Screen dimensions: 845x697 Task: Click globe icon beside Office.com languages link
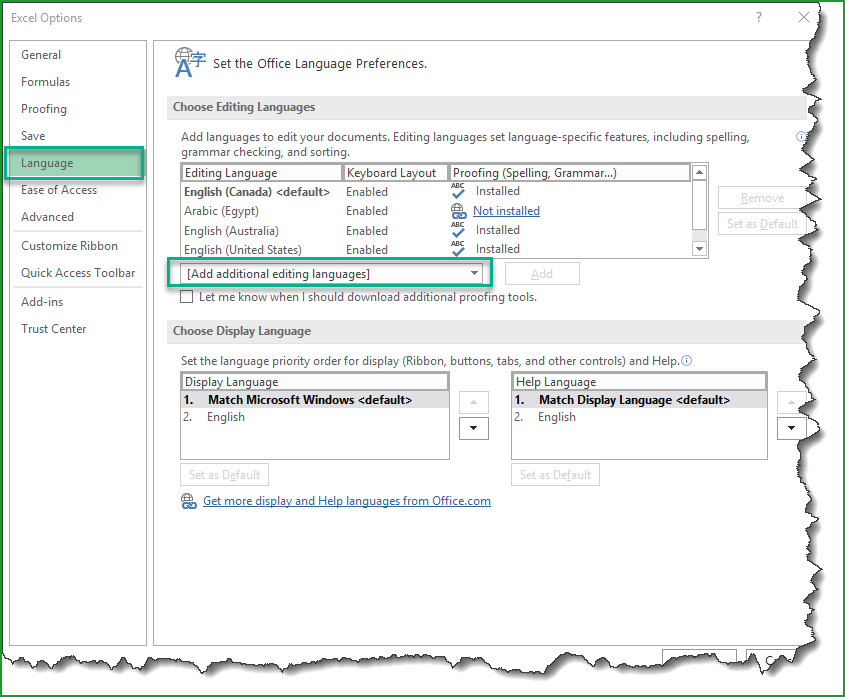[x=189, y=501]
